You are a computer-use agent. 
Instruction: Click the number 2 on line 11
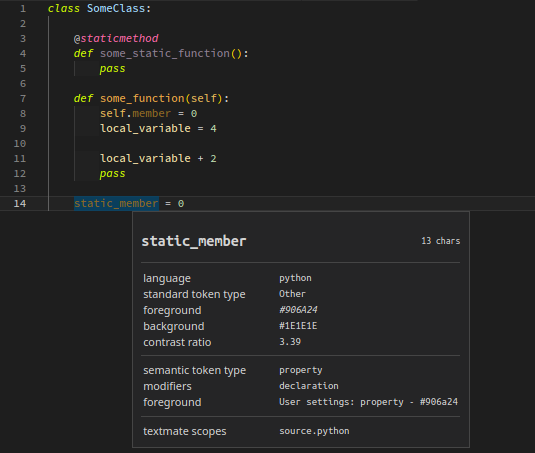(x=213, y=158)
